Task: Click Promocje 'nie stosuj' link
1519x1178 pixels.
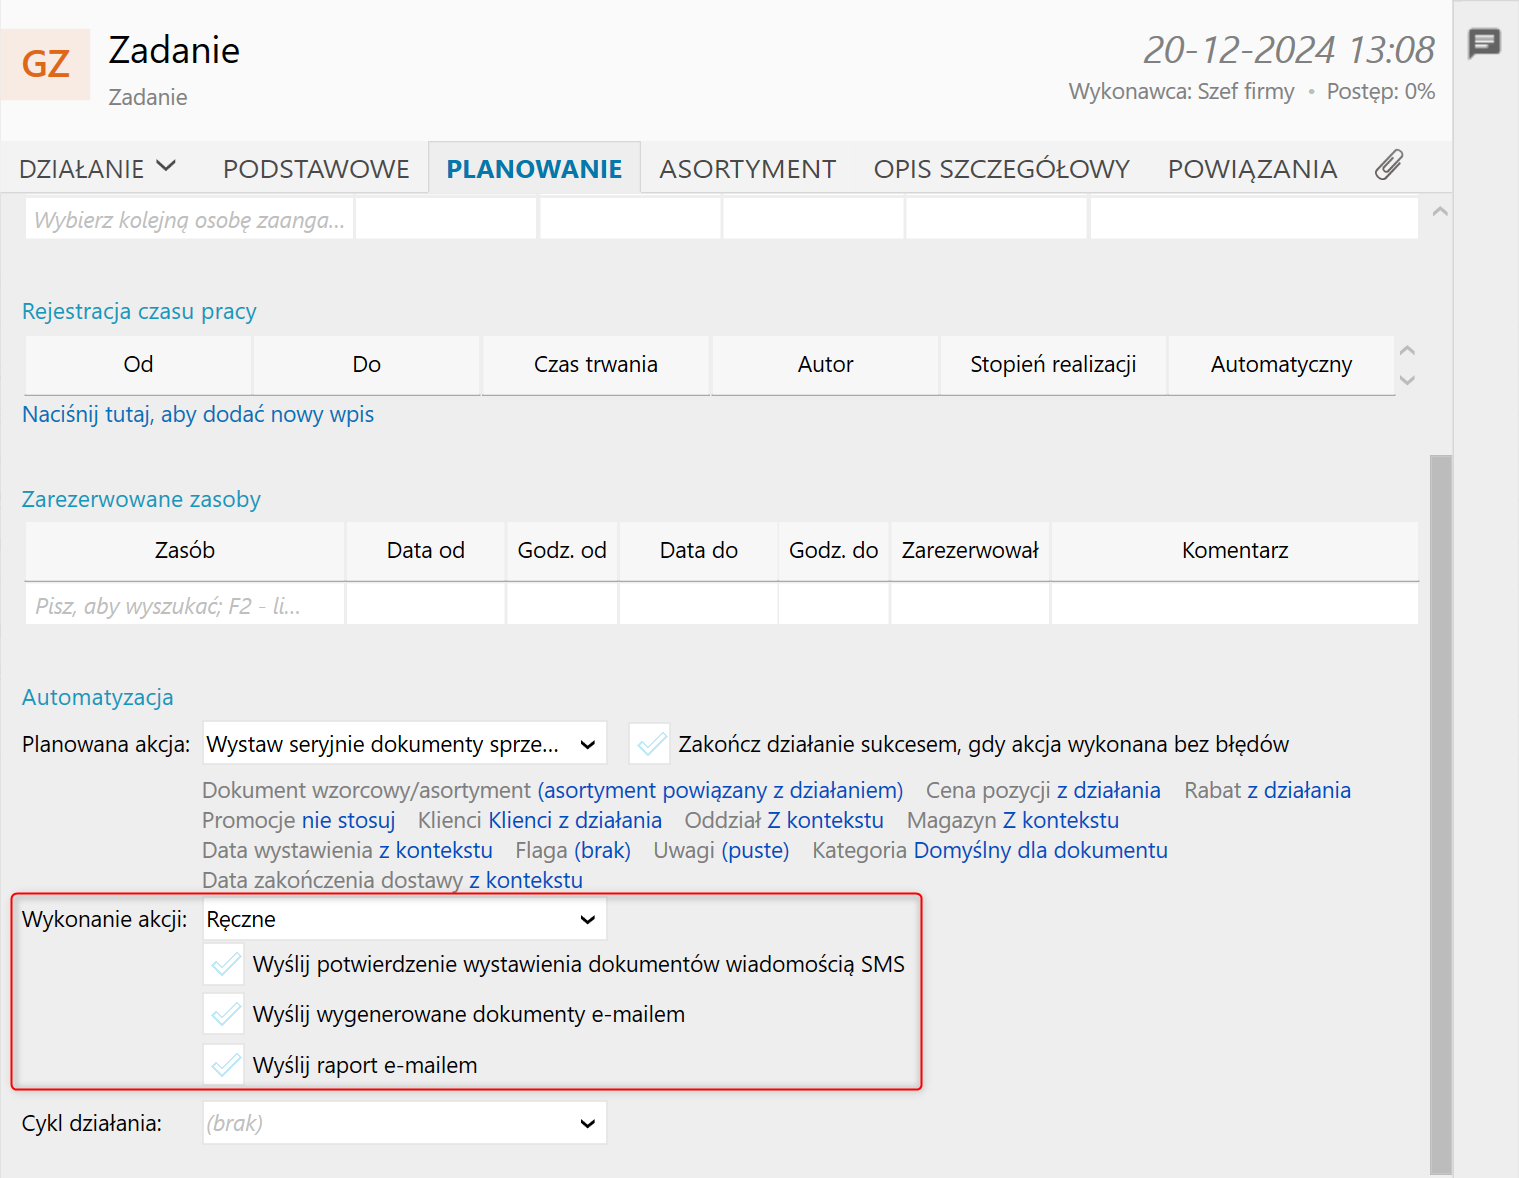Action: point(348,820)
